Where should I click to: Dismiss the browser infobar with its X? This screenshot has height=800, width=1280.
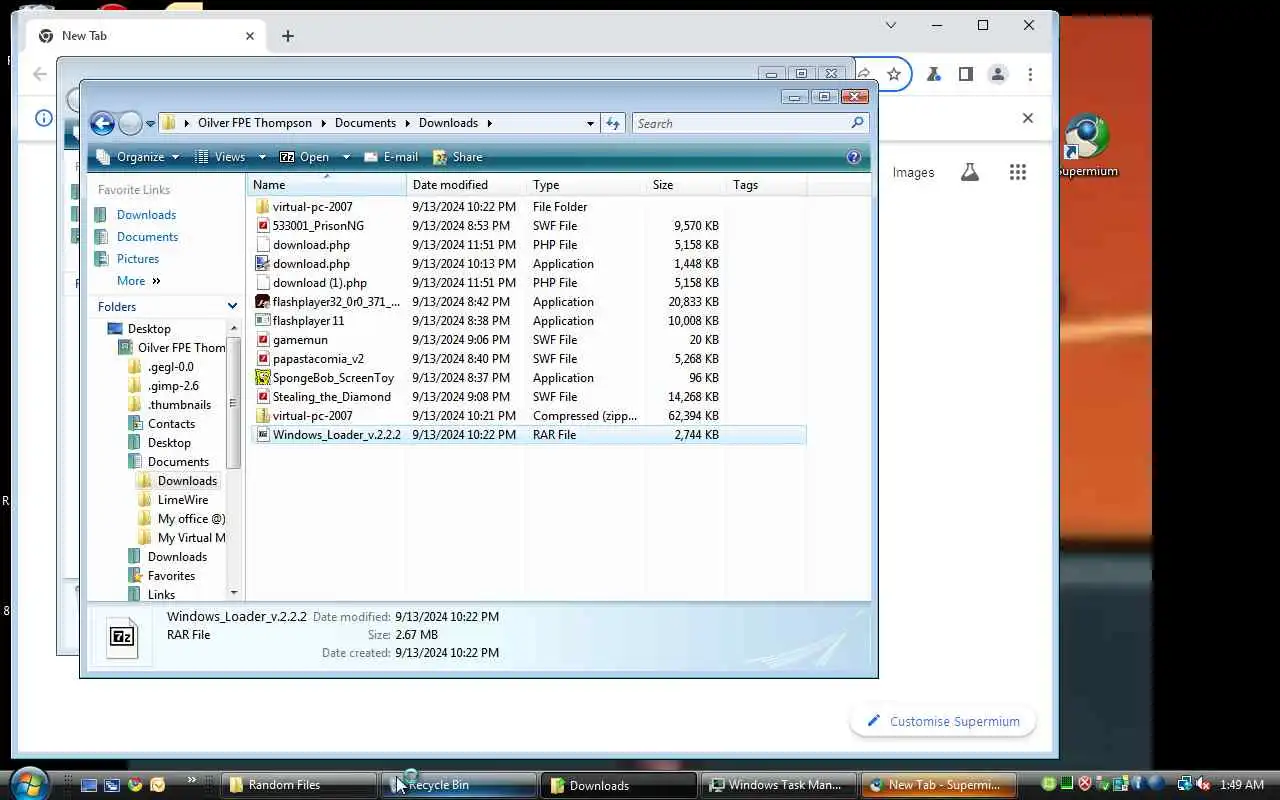(1027, 118)
